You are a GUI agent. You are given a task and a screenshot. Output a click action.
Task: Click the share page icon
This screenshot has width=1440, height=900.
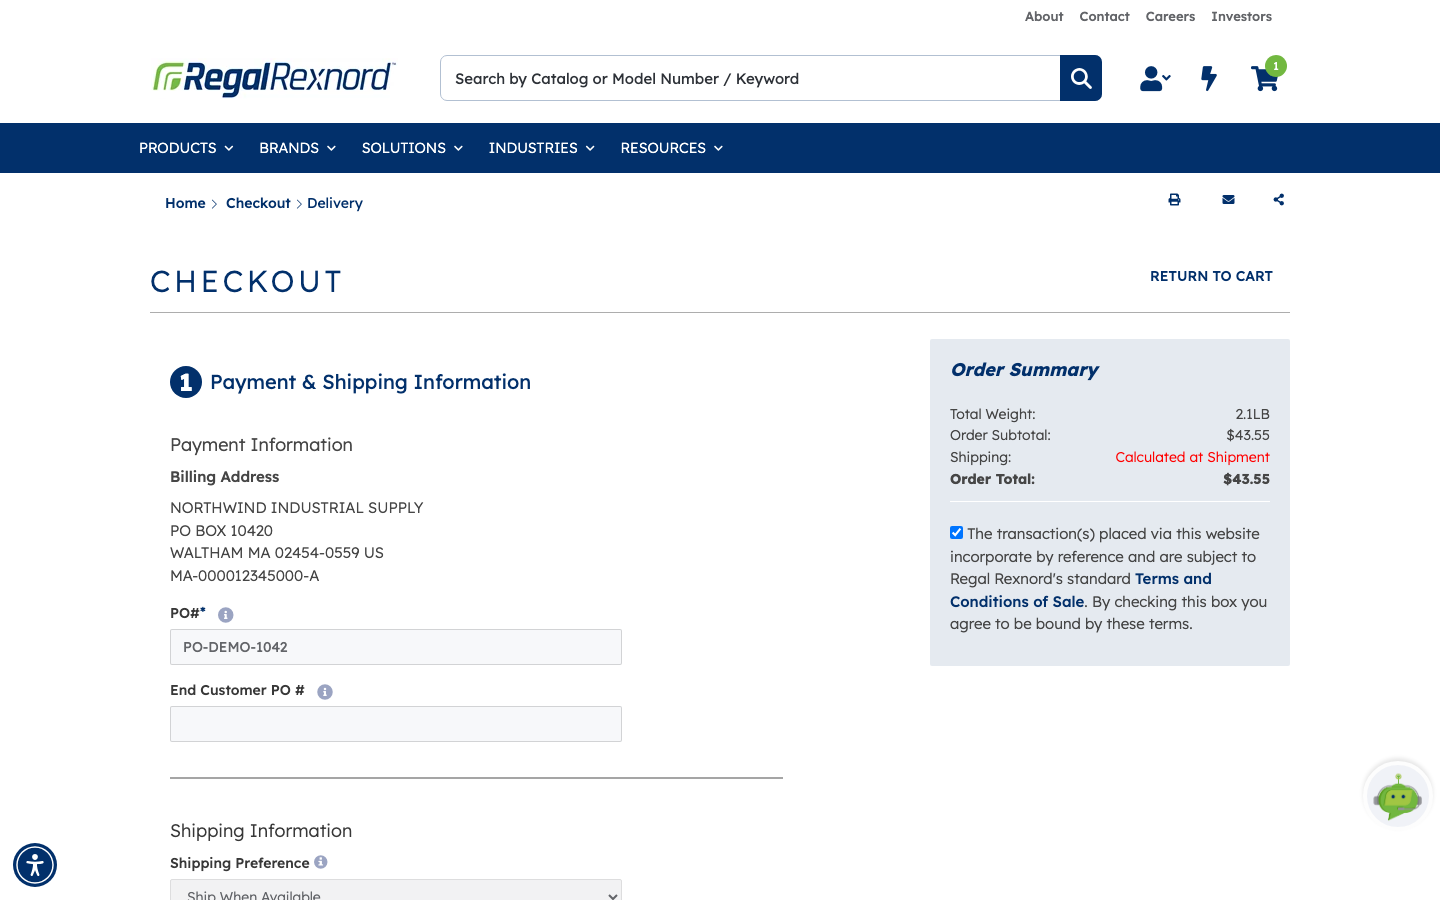click(1279, 200)
